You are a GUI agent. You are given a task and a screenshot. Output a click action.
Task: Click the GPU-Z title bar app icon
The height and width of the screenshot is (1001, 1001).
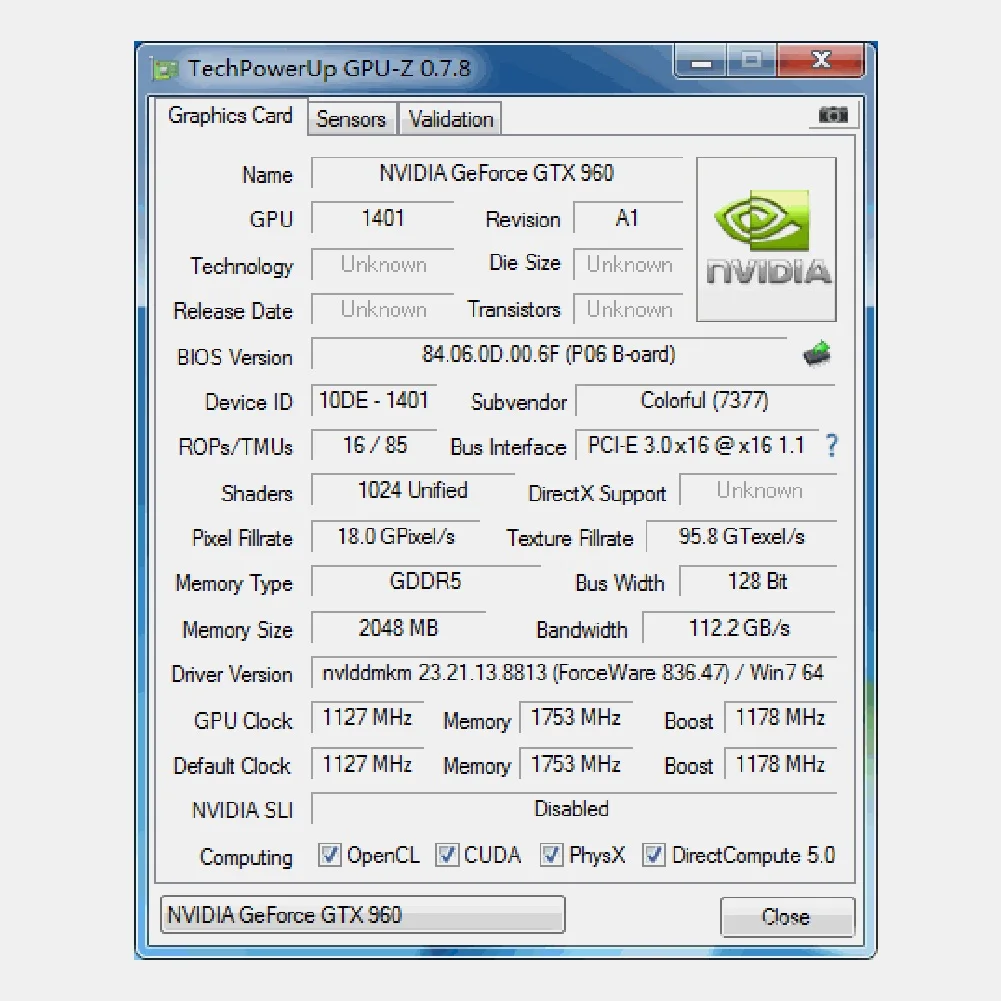click(x=164, y=69)
